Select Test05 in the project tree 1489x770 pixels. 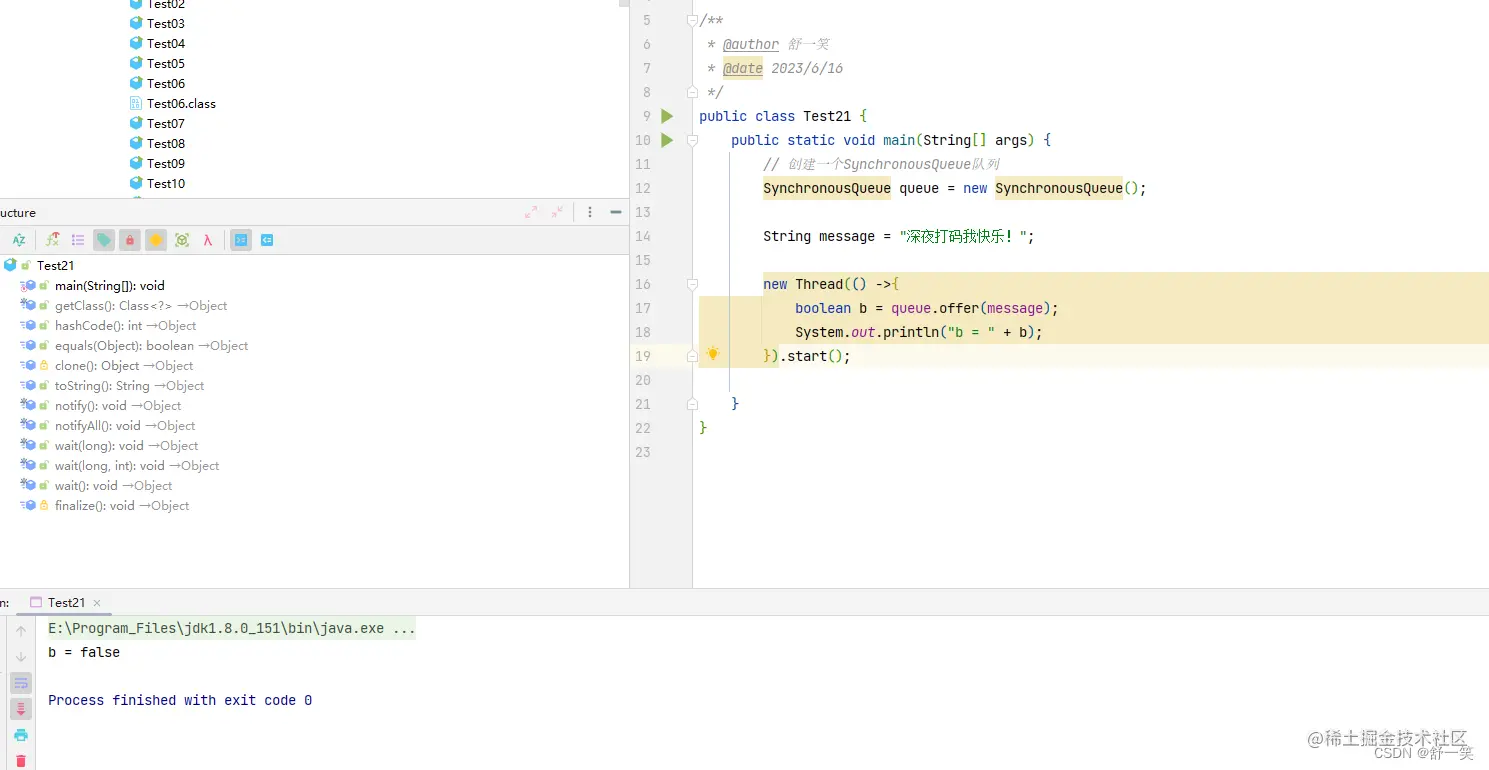coord(165,63)
